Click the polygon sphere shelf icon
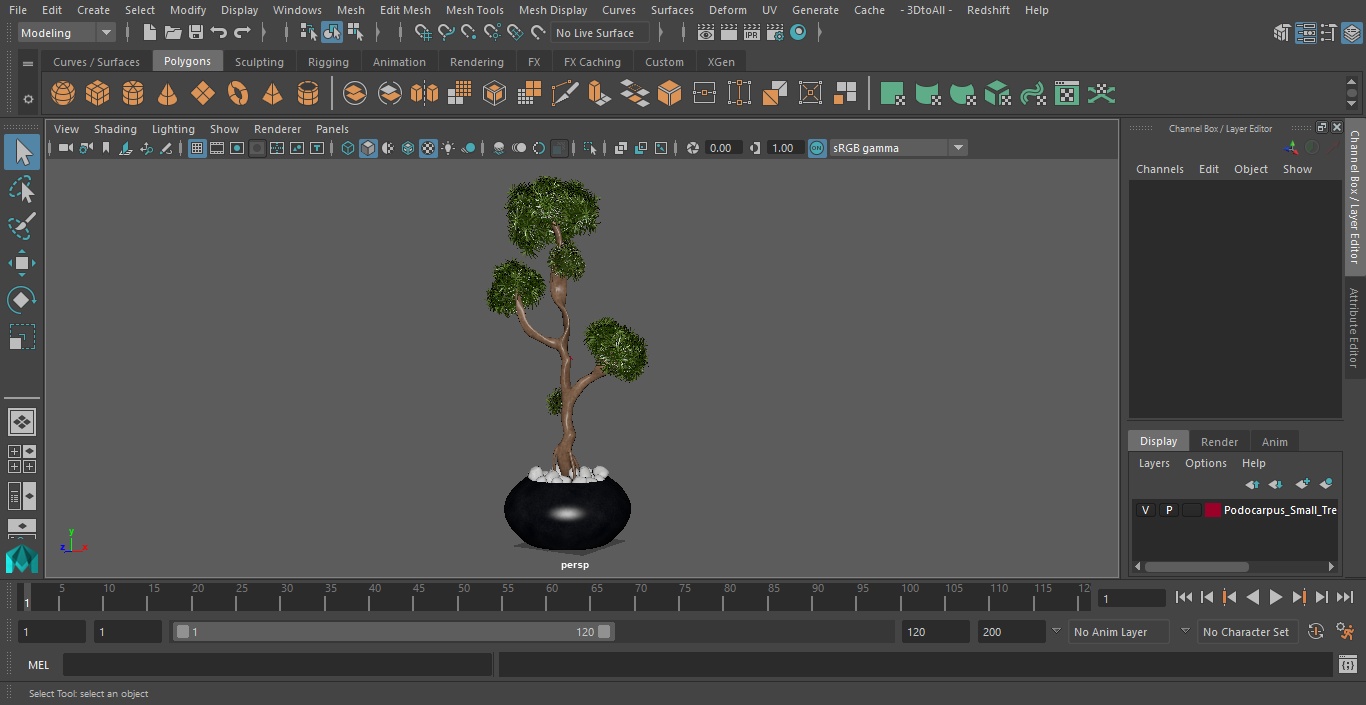Viewport: 1366px width, 705px height. pyautogui.click(x=63, y=94)
